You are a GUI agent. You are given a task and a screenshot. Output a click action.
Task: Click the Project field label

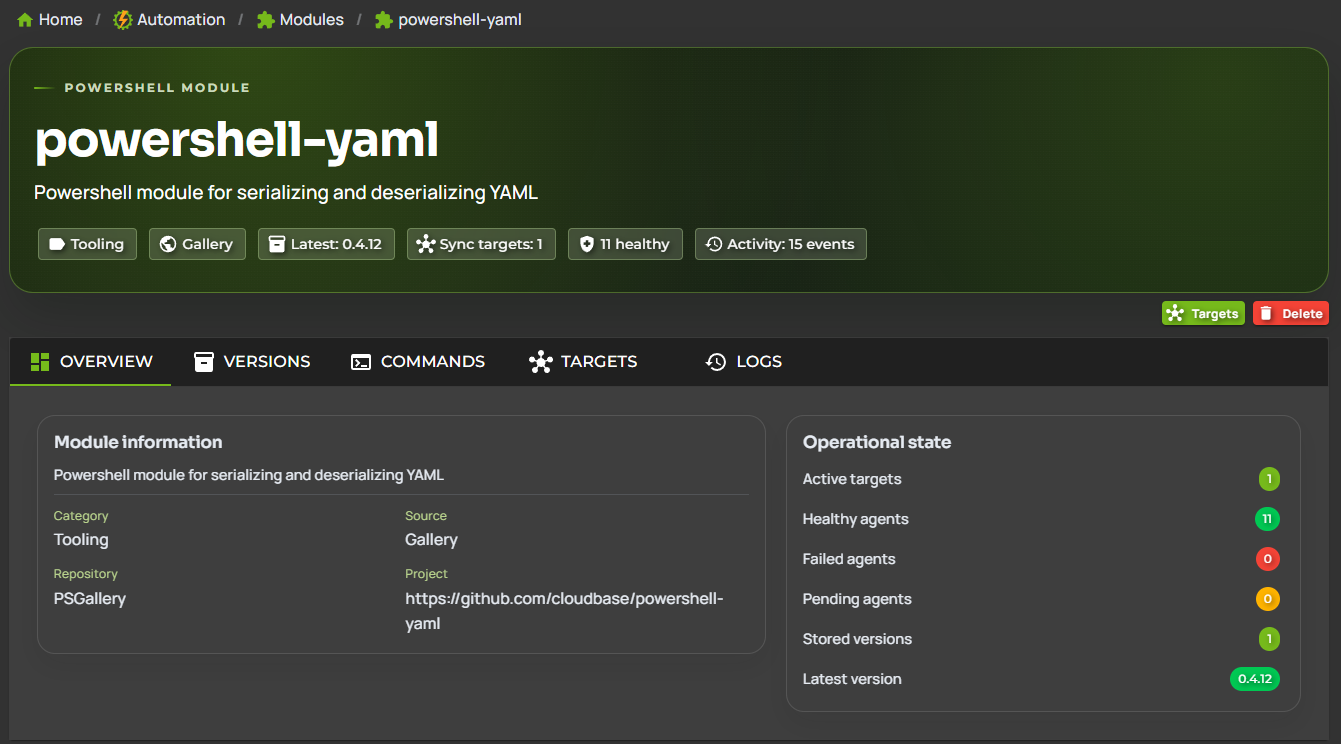426,574
